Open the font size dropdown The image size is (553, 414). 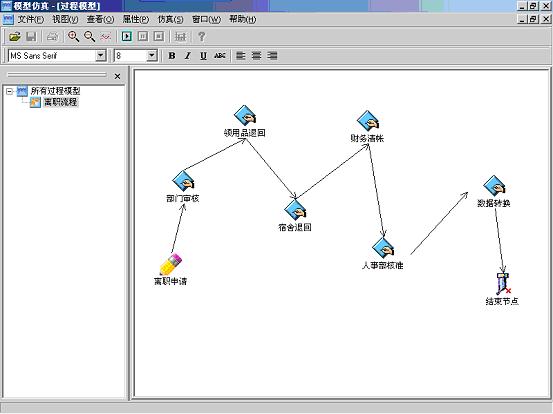pyautogui.click(x=152, y=55)
